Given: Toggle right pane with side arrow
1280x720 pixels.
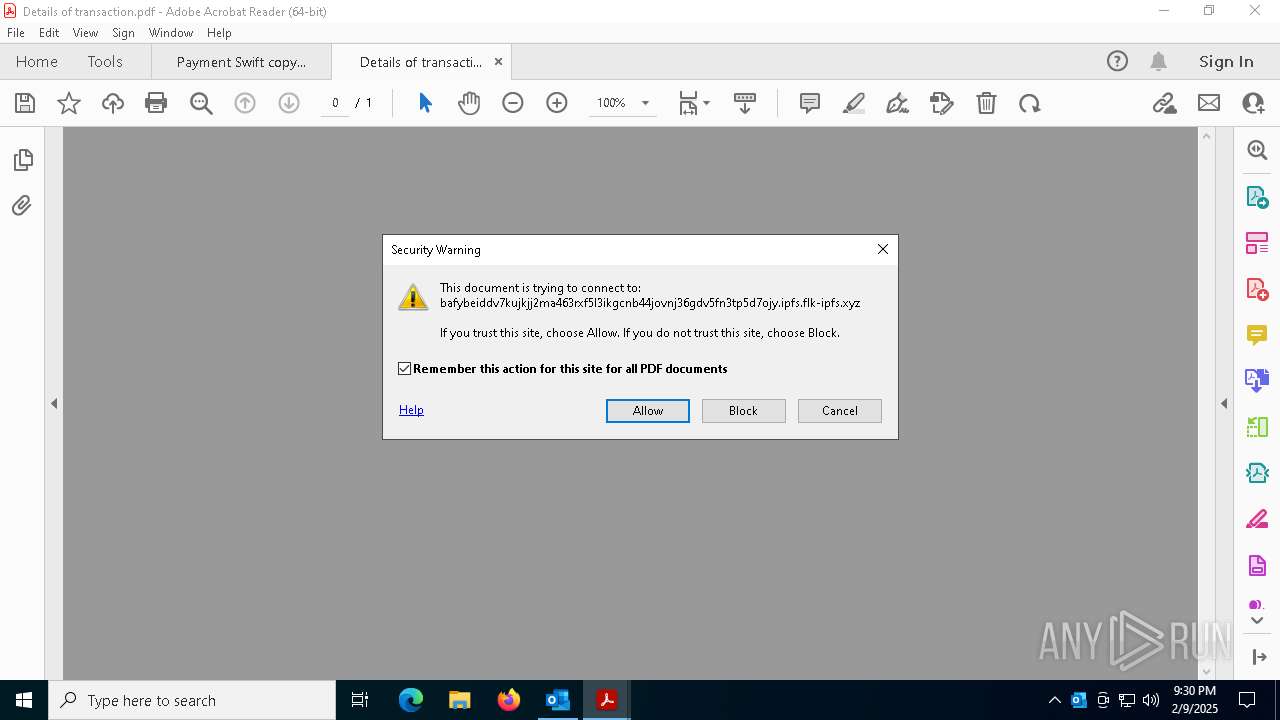Looking at the screenshot, I should coord(1224,404).
